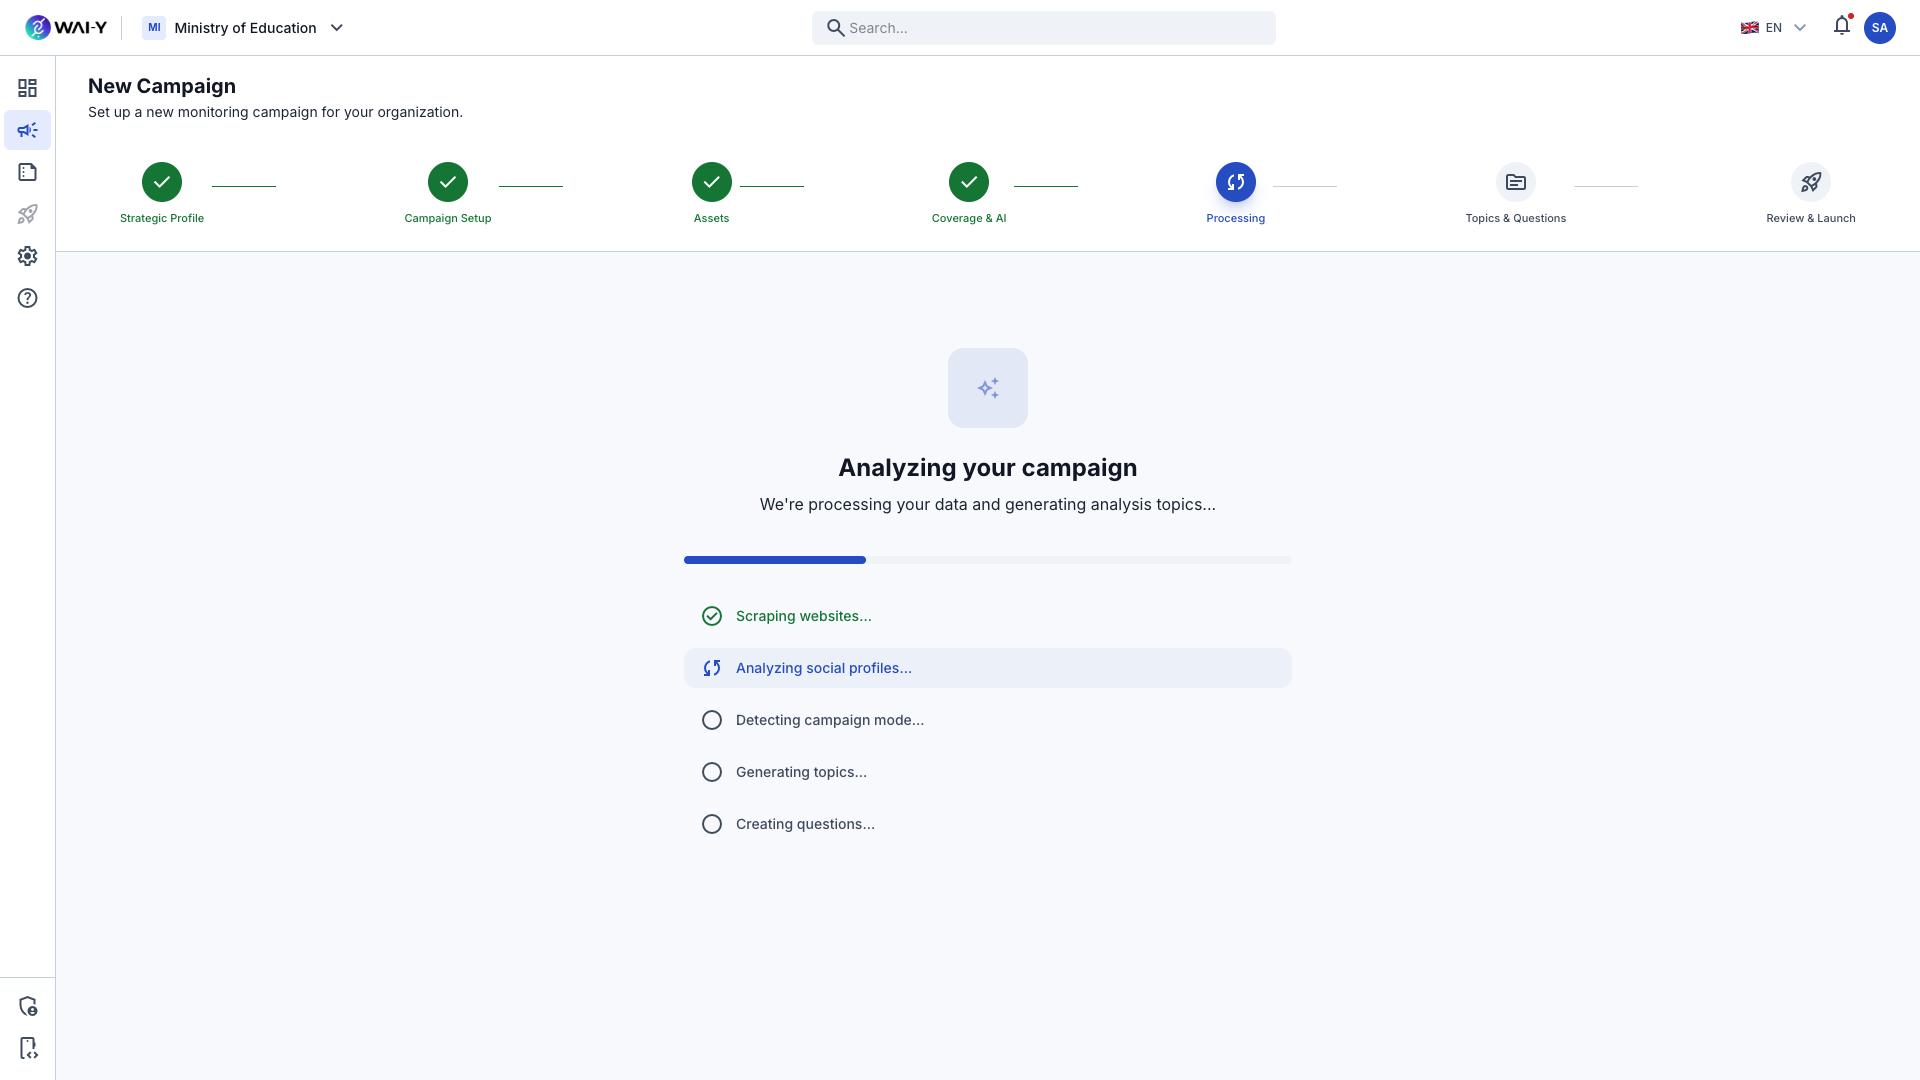Screen dimensions: 1920x1080
Task: Click the mobile developer code icon in sidebar
Action: (27, 1048)
